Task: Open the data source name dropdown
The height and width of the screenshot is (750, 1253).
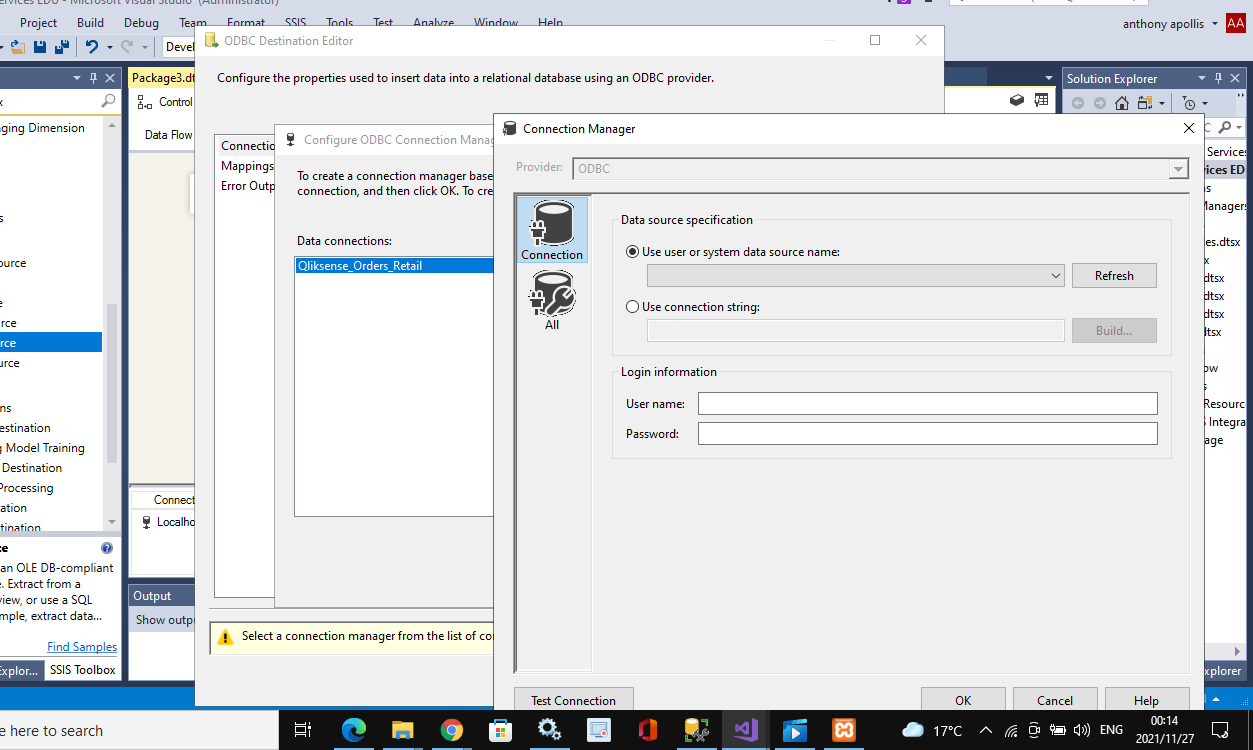Action: pos(1057,275)
